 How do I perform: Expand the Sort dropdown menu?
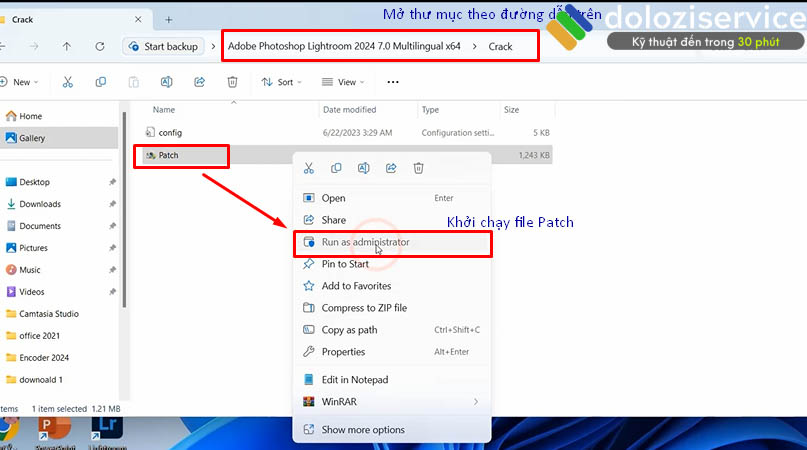click(279, 82)
